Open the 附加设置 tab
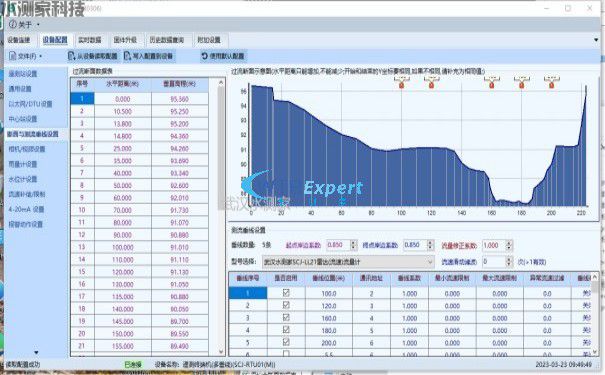Image resolution: width=605 pixels, height=375 pixels. click(x=209, y=40)
